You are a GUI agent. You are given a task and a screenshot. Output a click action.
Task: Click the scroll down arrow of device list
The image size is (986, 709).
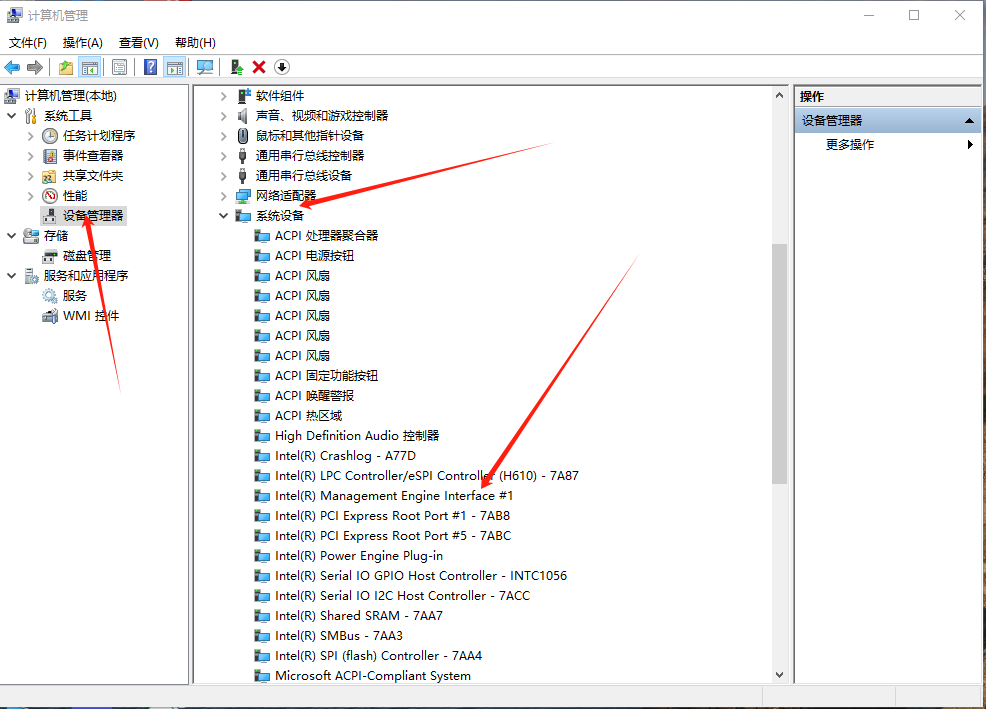tap(780, 674)
